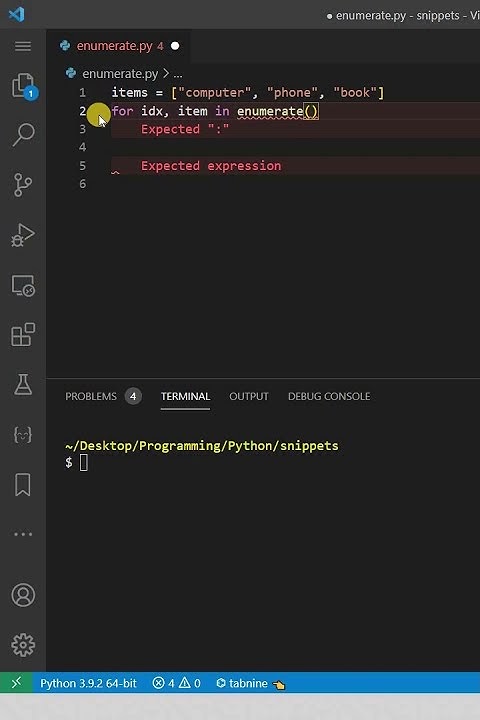Switch to the DEBUG CONSOLE tab
The image size is (480, 720).
point(329,396)
